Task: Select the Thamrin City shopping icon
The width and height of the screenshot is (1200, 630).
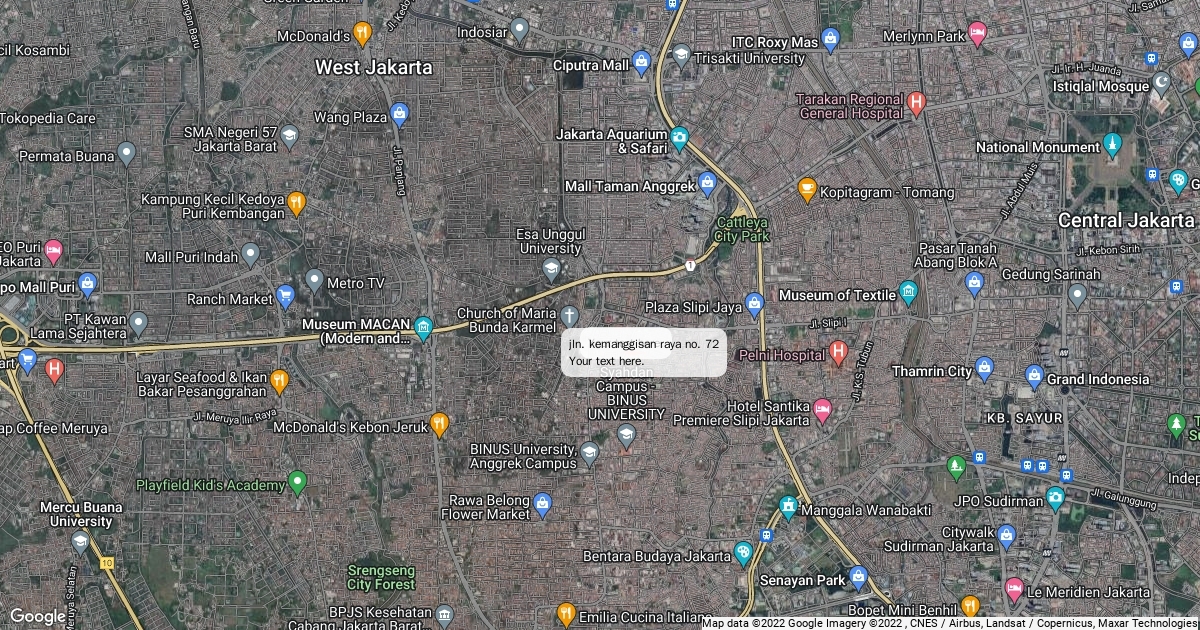Action: pyautogui.click(x=984, y=370)
